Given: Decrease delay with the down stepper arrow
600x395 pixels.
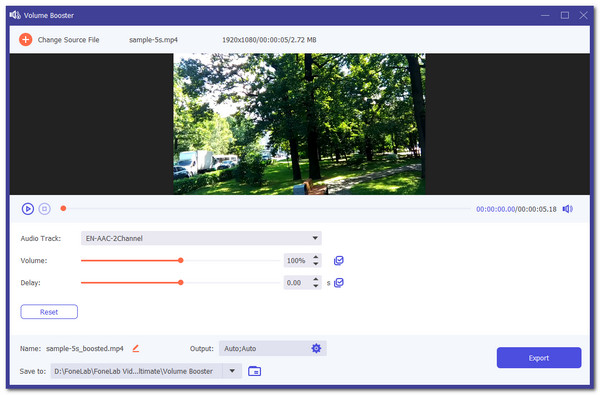Looking at the screenshot, I should tap(316, 286).
